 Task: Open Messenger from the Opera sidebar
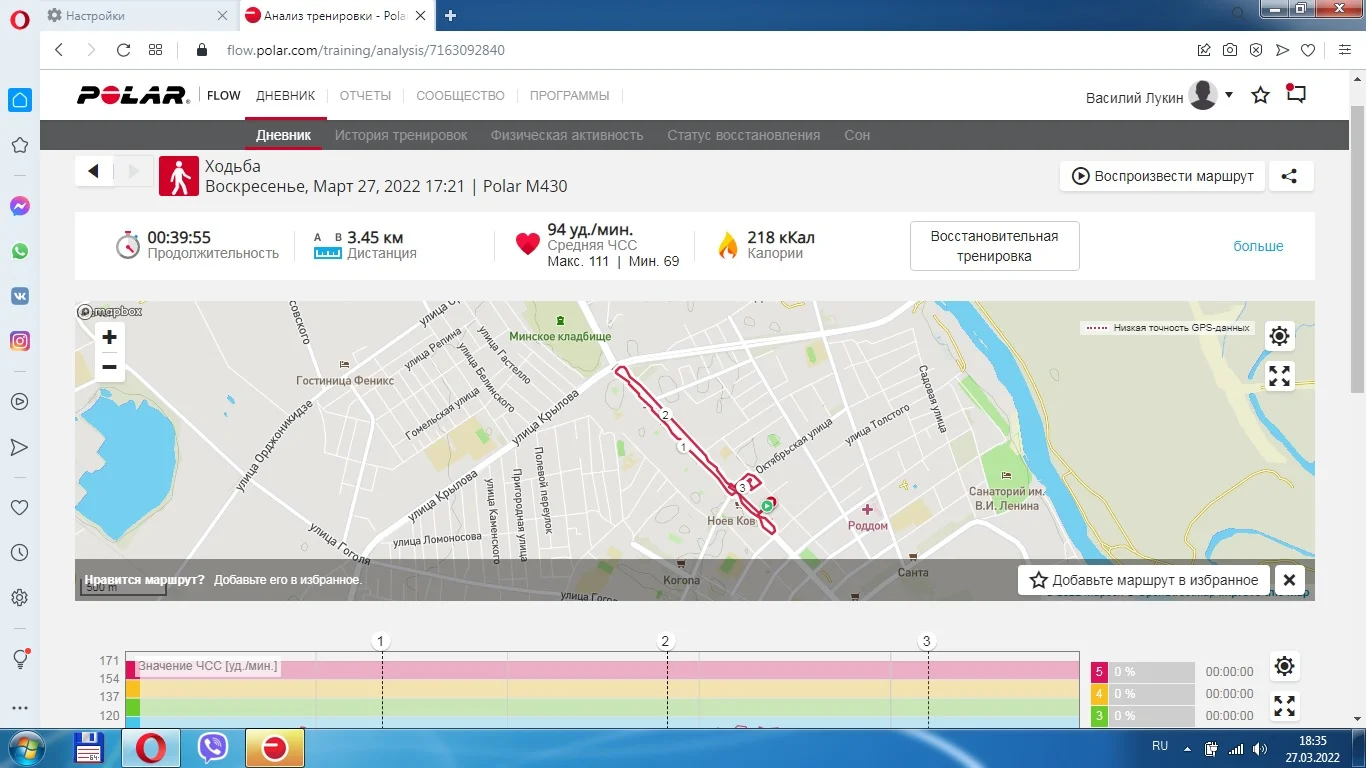click(19, 206)
